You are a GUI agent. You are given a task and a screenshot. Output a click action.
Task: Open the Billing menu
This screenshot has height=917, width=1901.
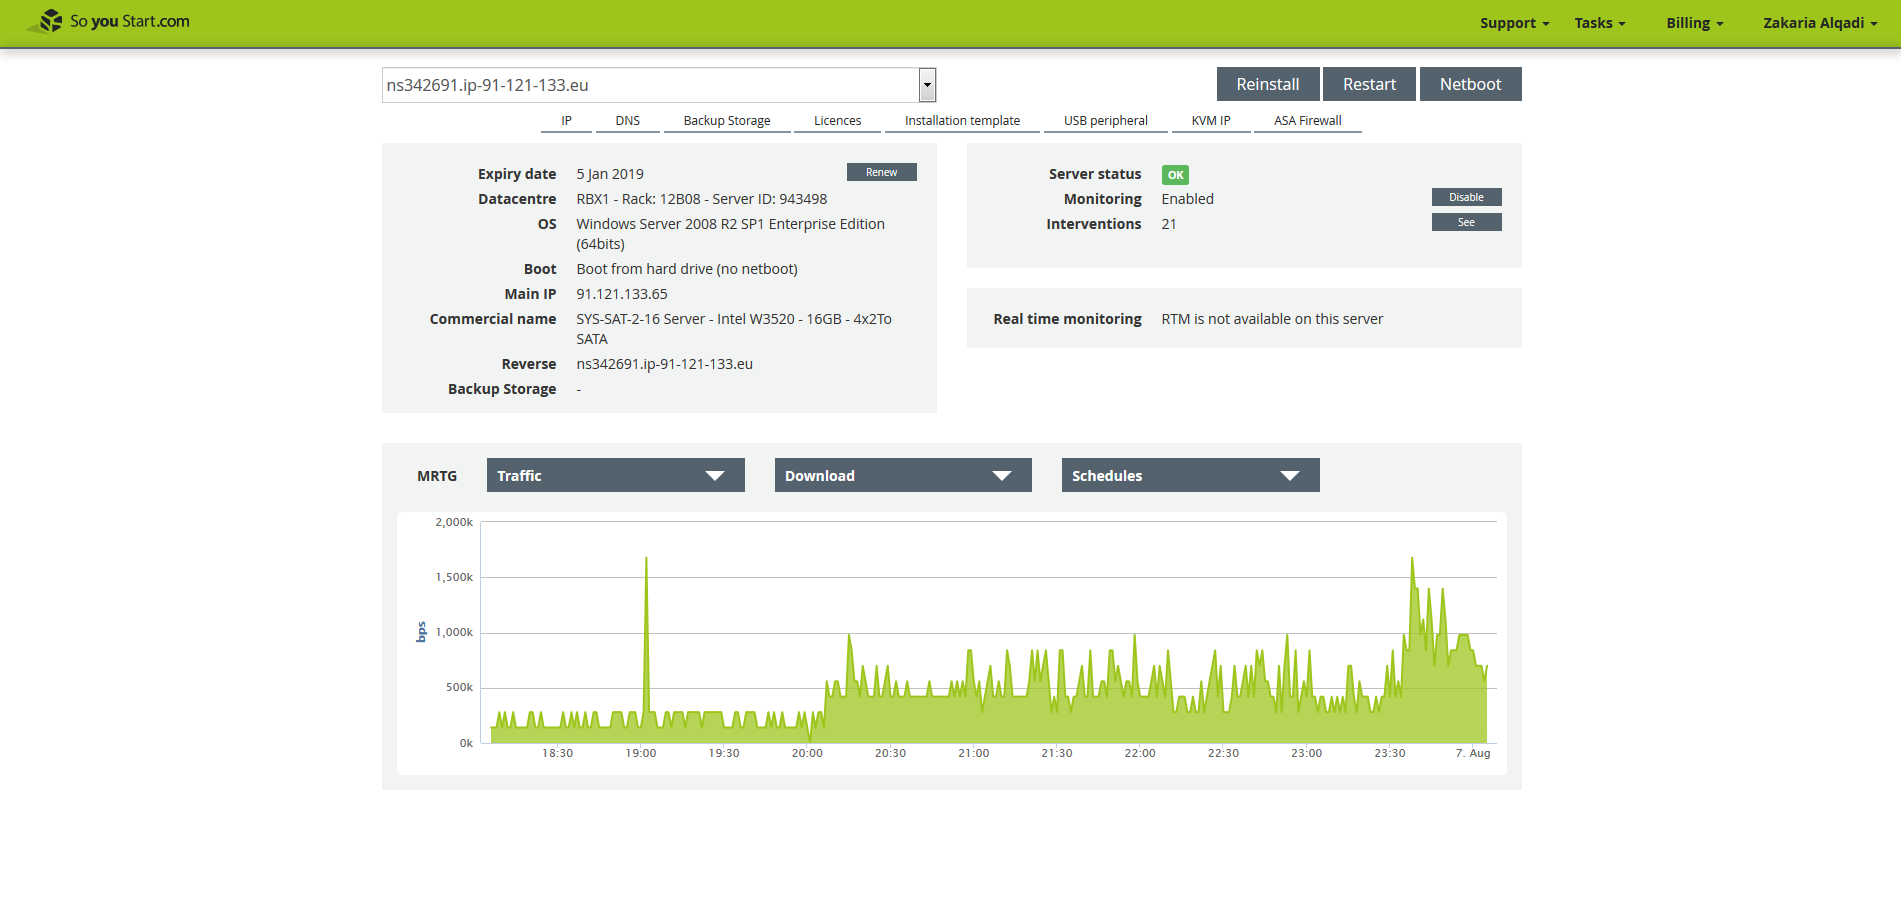click(x=1694, y=23)
